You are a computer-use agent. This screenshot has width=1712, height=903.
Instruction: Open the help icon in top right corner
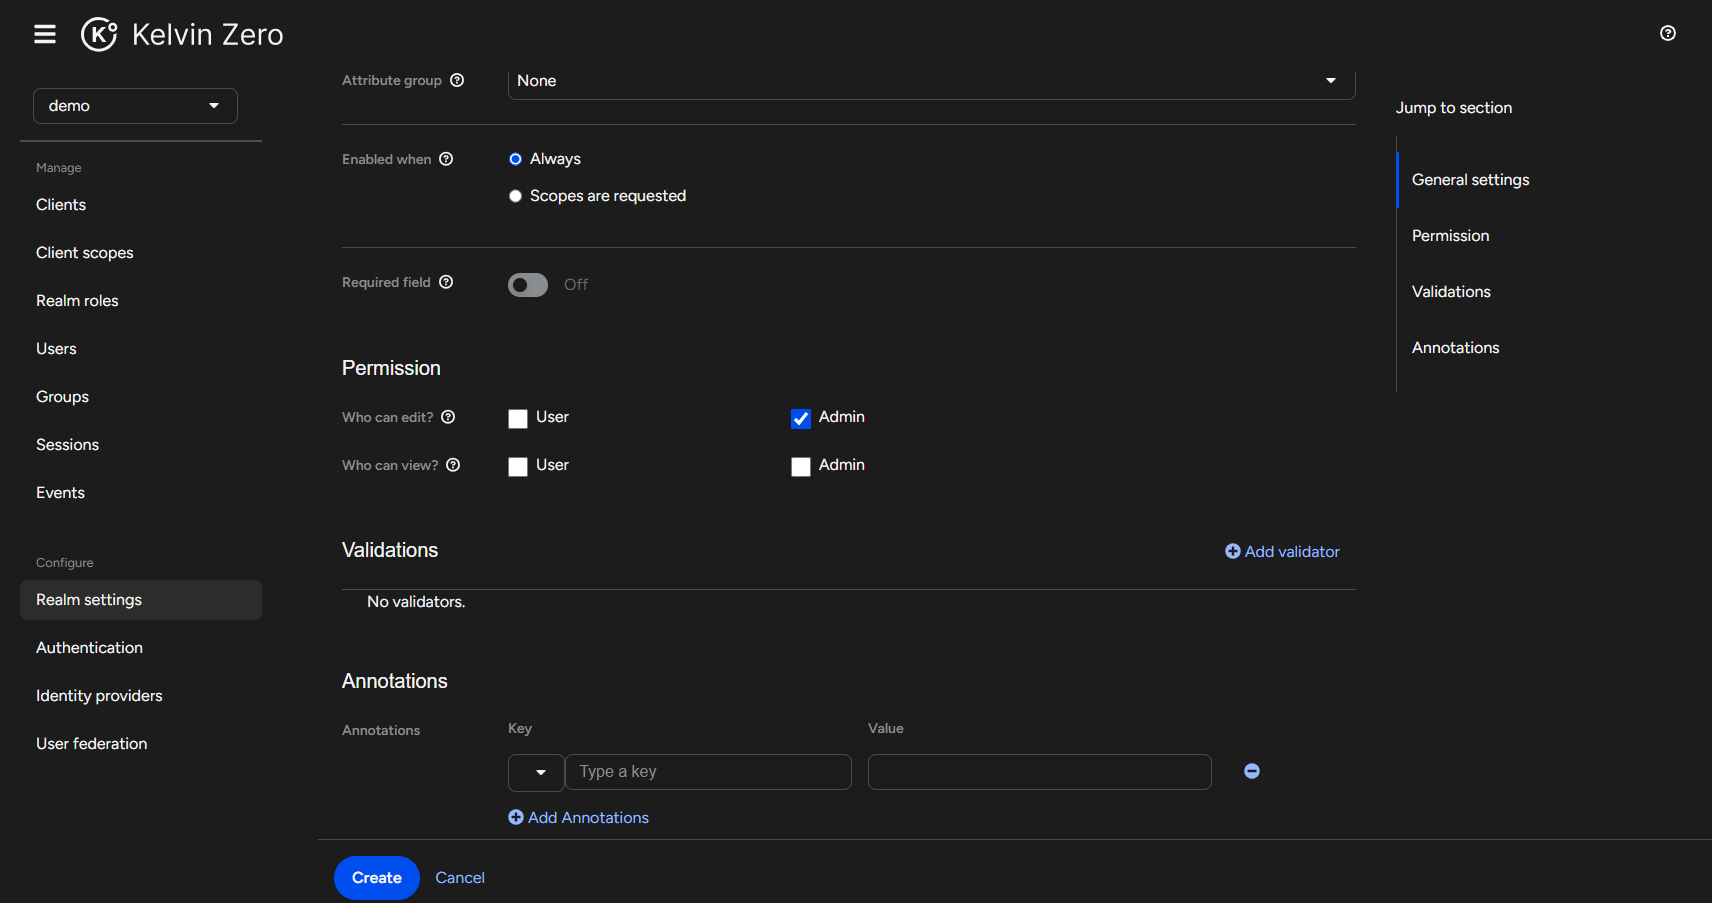coord(1667,33)
